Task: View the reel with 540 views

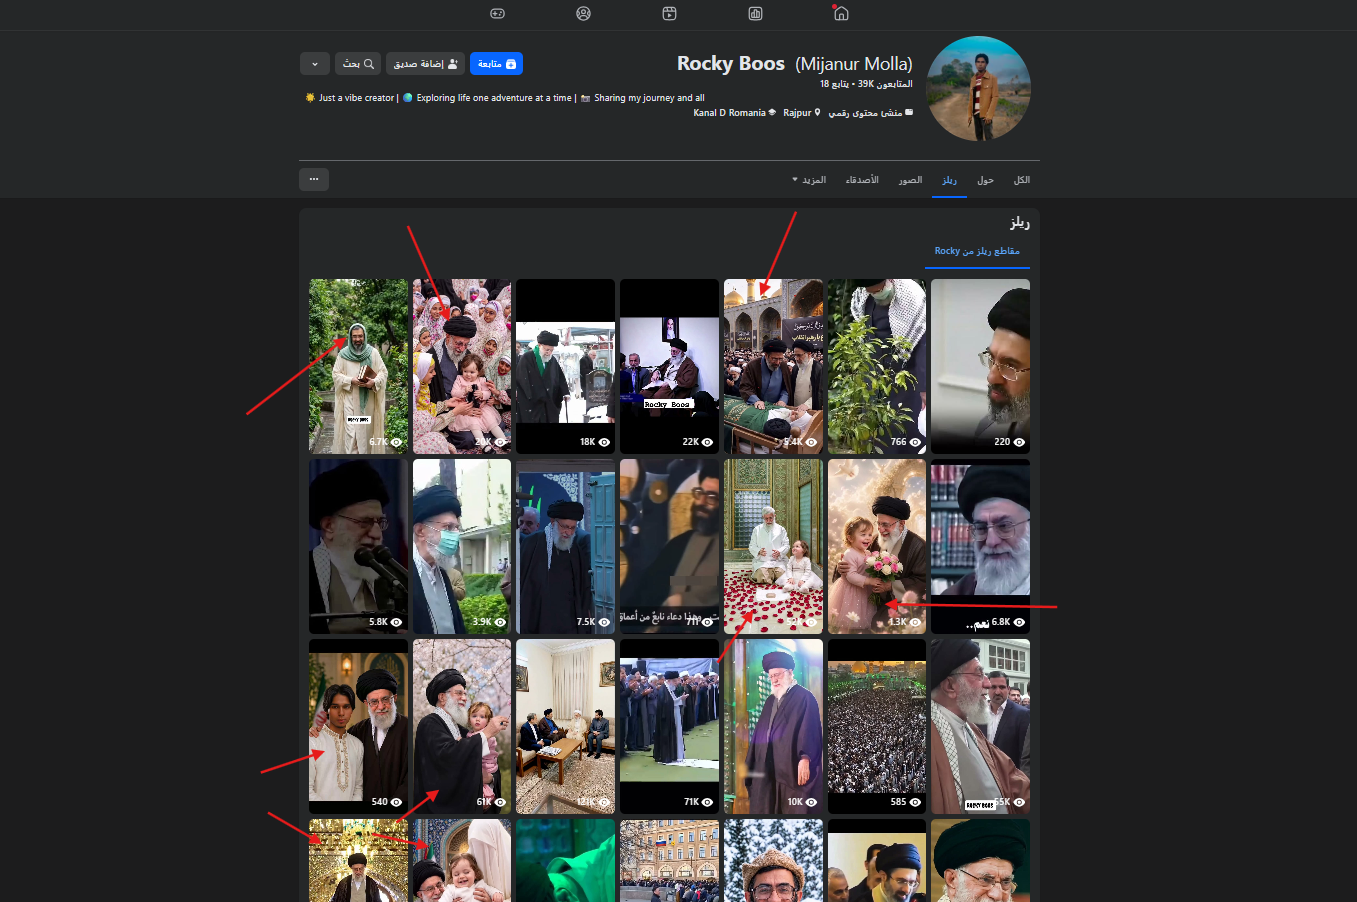Action: pos(358,726)
